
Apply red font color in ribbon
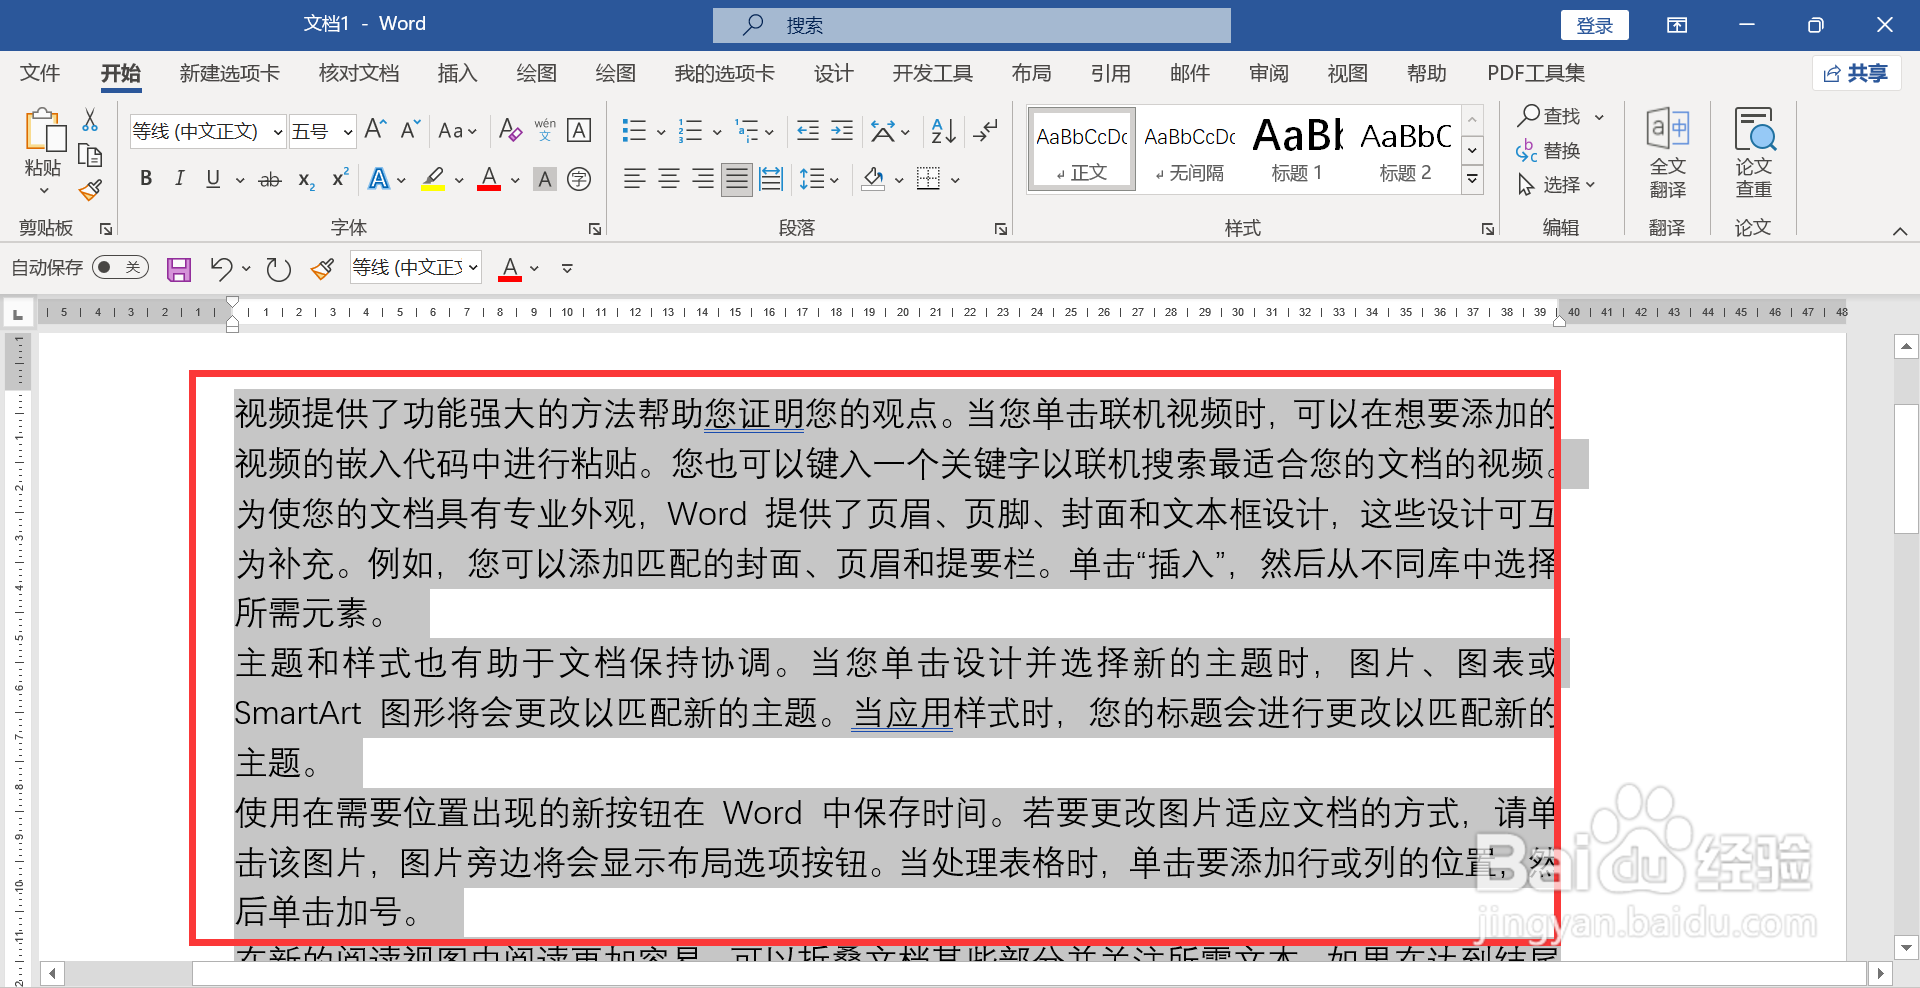[489, 179]
